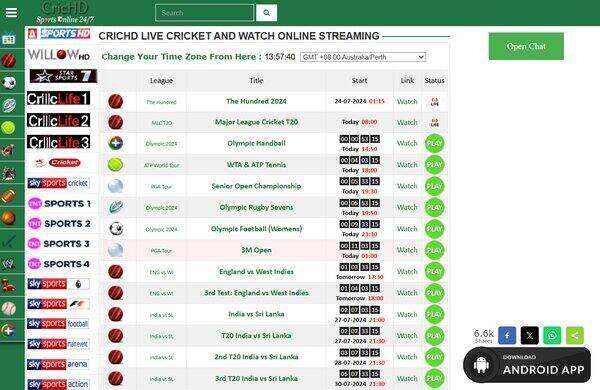Select the soccer ball sidebar icon

click(9, 82)
